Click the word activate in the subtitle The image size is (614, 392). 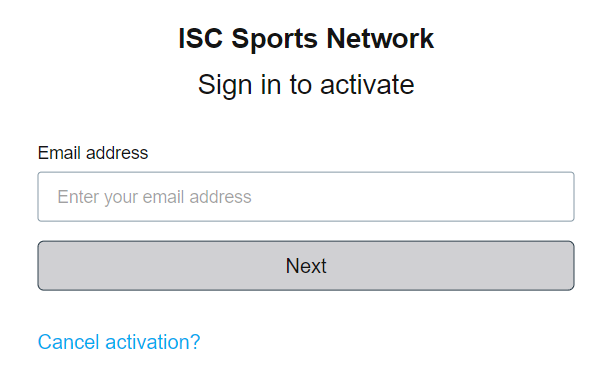click(x=367, y=85)
